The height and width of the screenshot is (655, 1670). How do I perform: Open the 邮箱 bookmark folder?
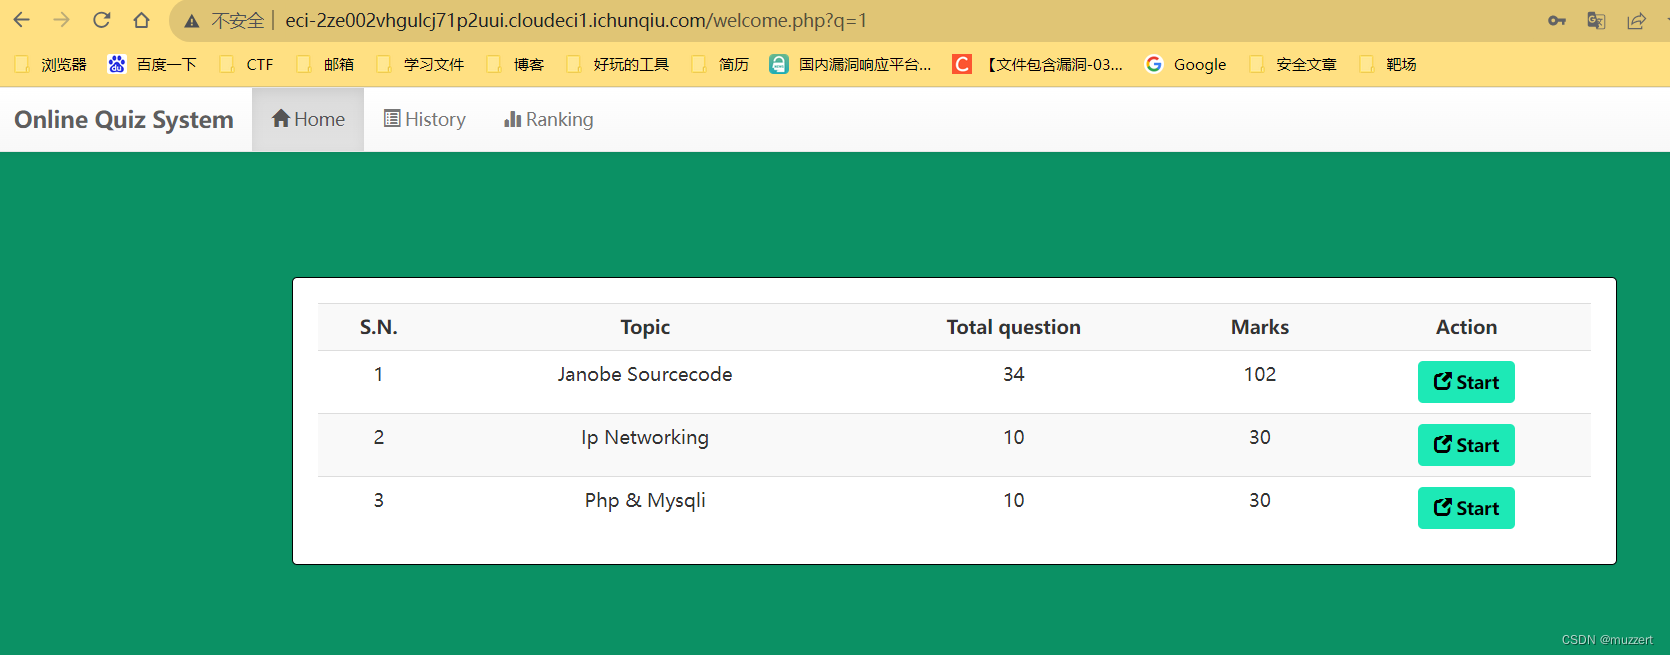click(325, 64)
